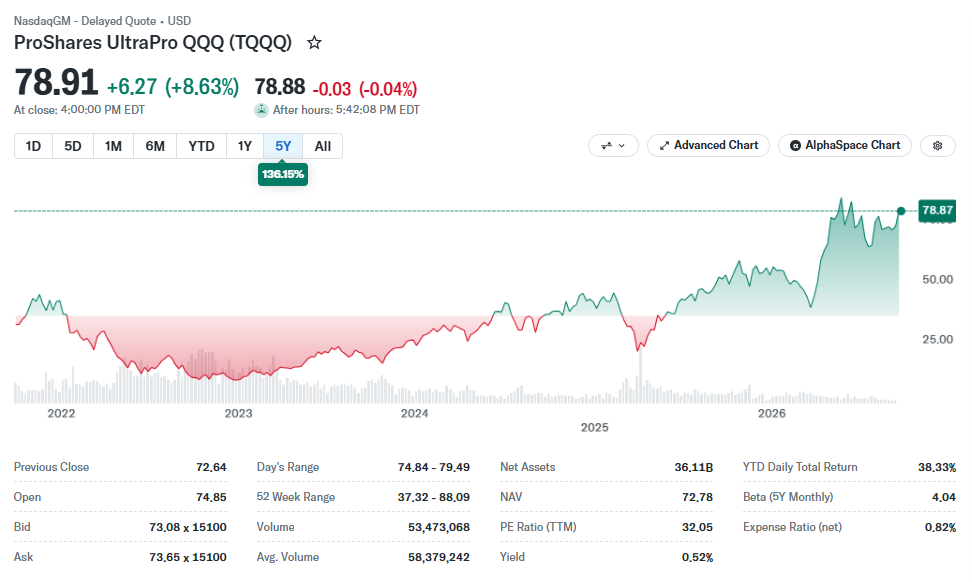Click the current price dot on chart
Image resolution: width=972 pixels, height=582 pixels.
tap(901, 211)
